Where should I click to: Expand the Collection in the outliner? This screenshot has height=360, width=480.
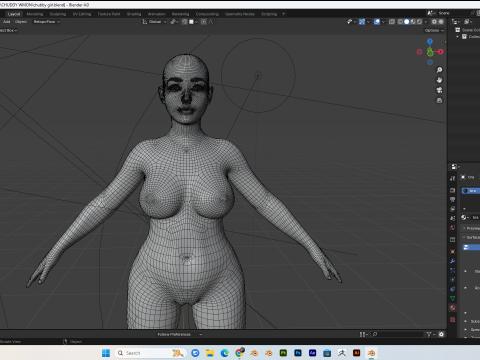point(458,37)
